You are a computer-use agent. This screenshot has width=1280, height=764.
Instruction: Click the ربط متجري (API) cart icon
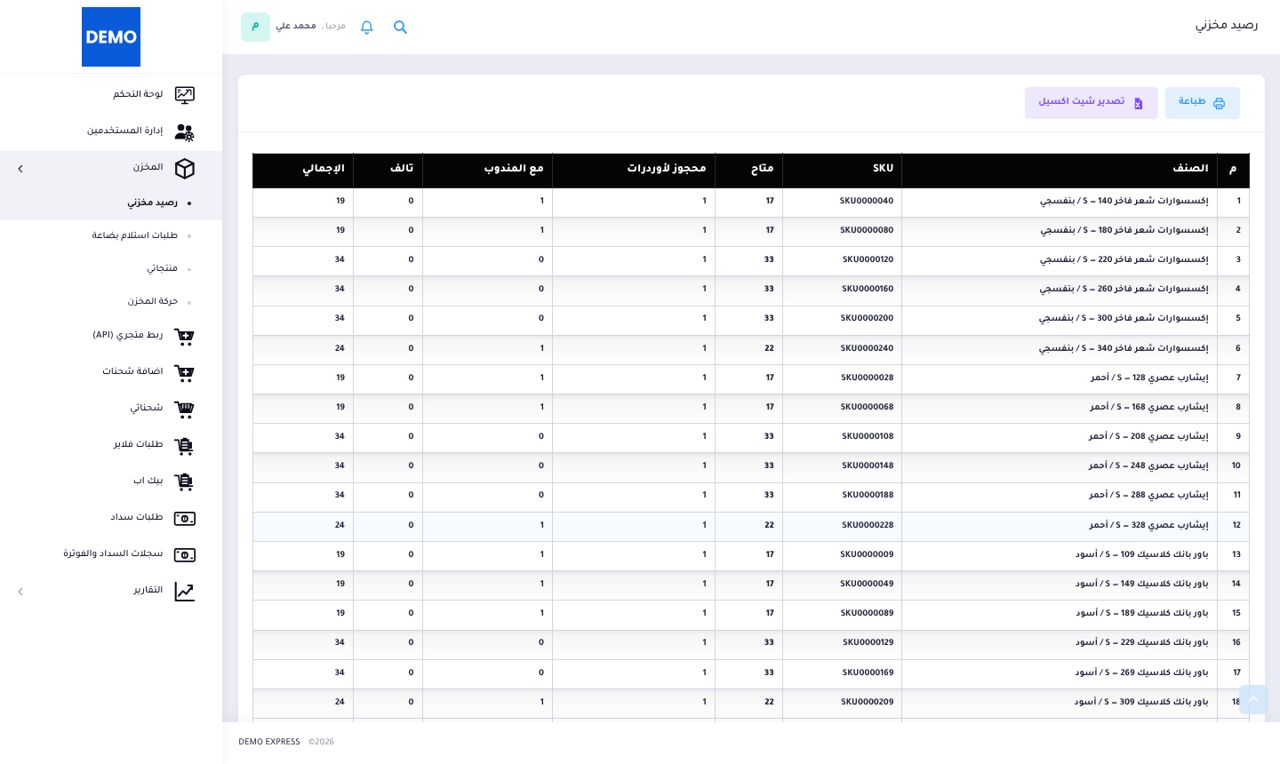184,337
